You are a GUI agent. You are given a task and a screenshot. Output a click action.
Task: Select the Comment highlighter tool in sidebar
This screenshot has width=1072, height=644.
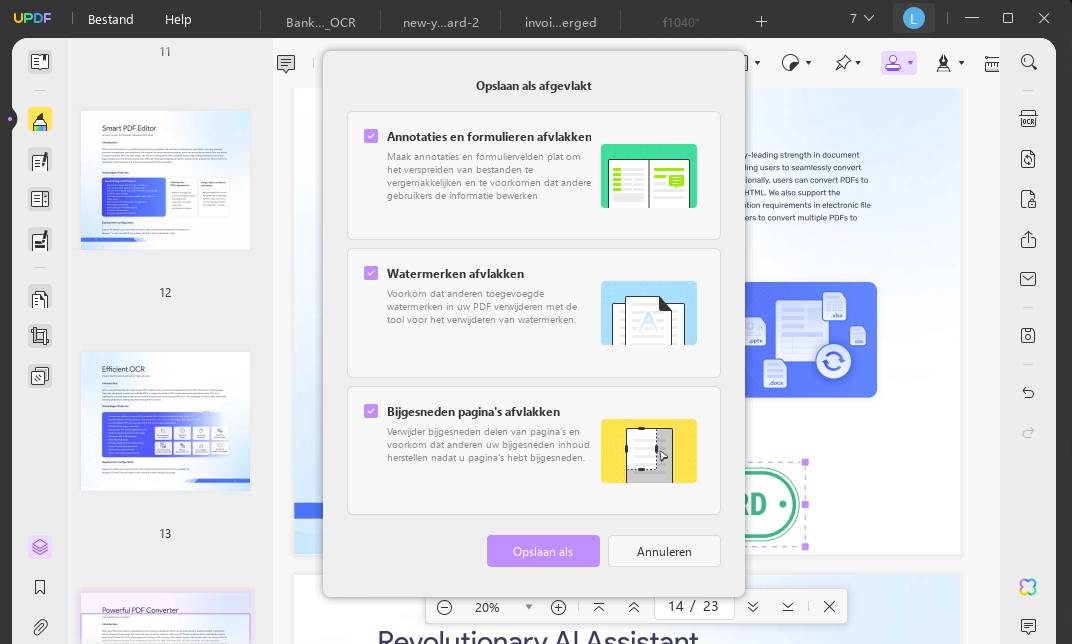(40, 120)
